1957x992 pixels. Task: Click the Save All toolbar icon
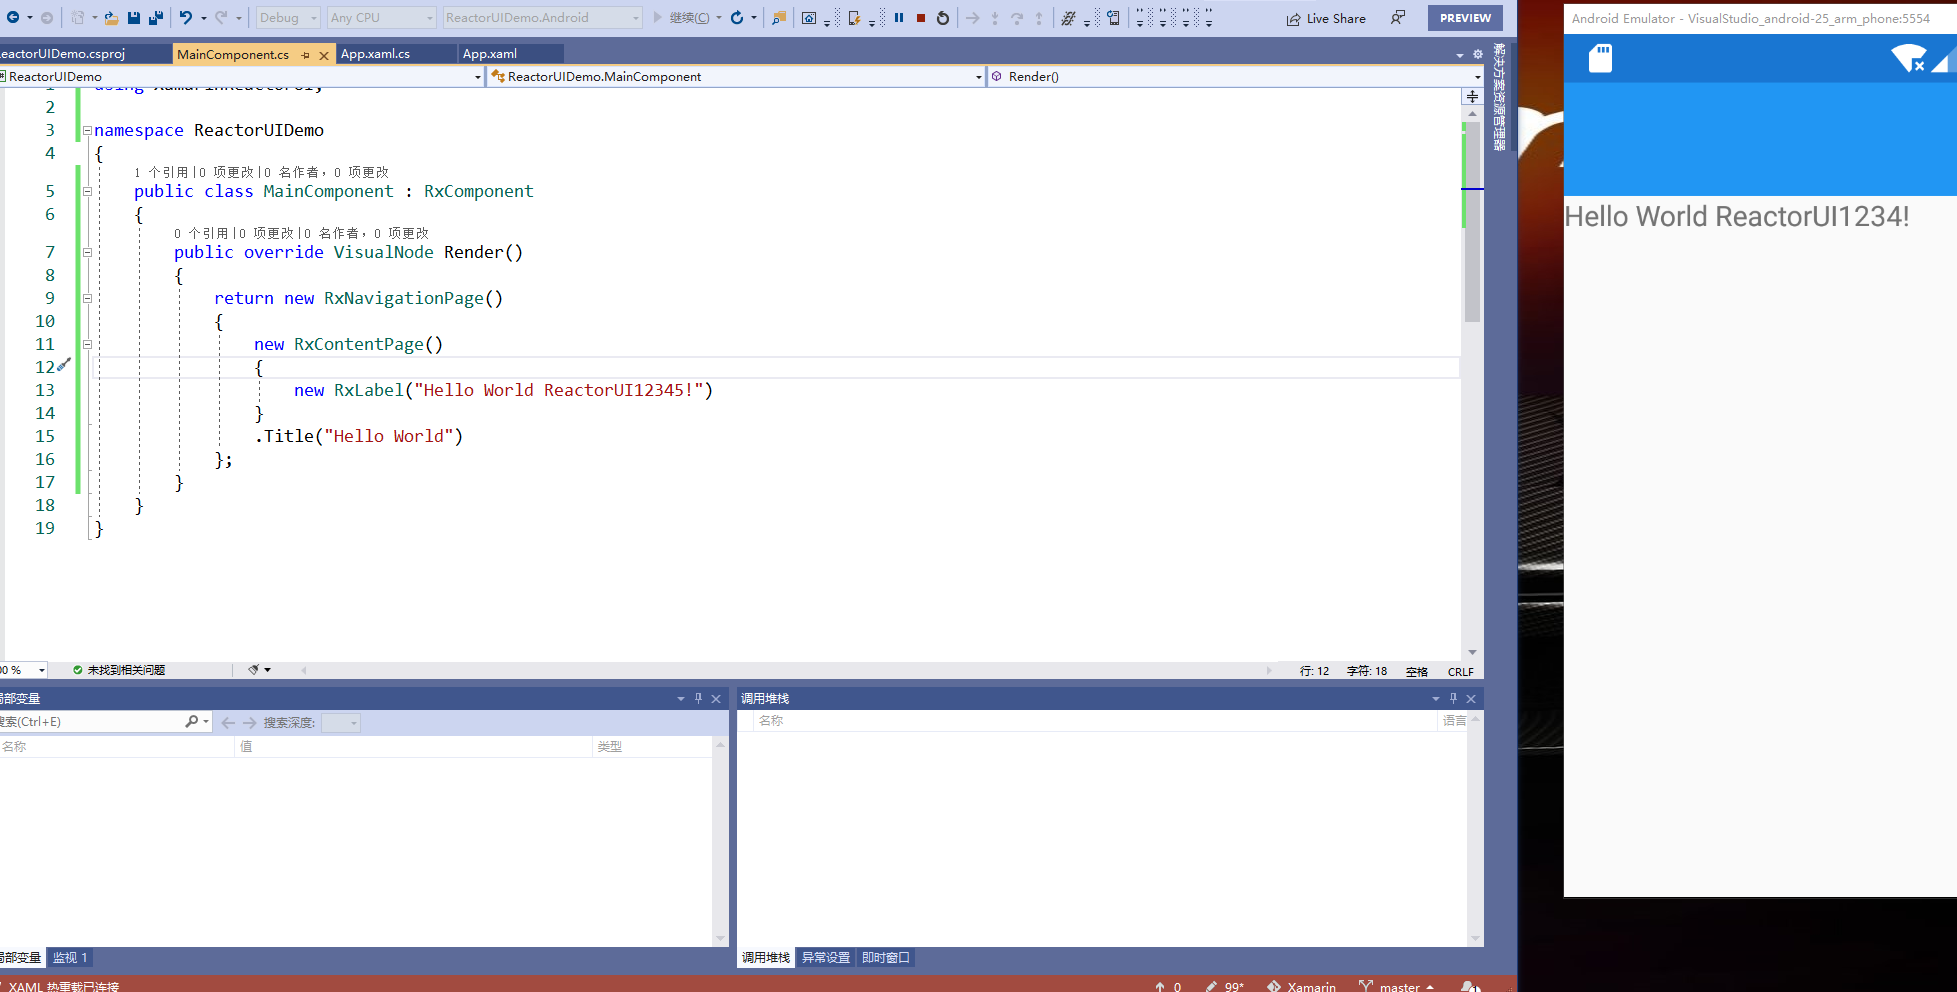pos(156,17)
